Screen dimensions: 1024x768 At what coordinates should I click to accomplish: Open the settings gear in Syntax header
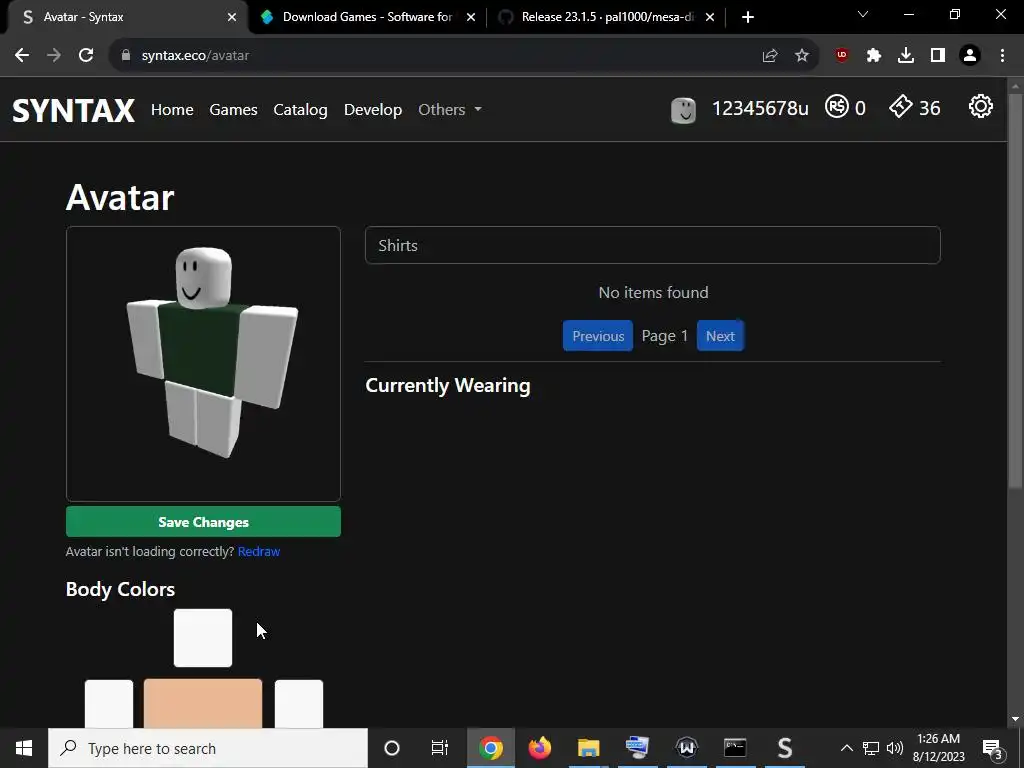click(x=980, y=106)
